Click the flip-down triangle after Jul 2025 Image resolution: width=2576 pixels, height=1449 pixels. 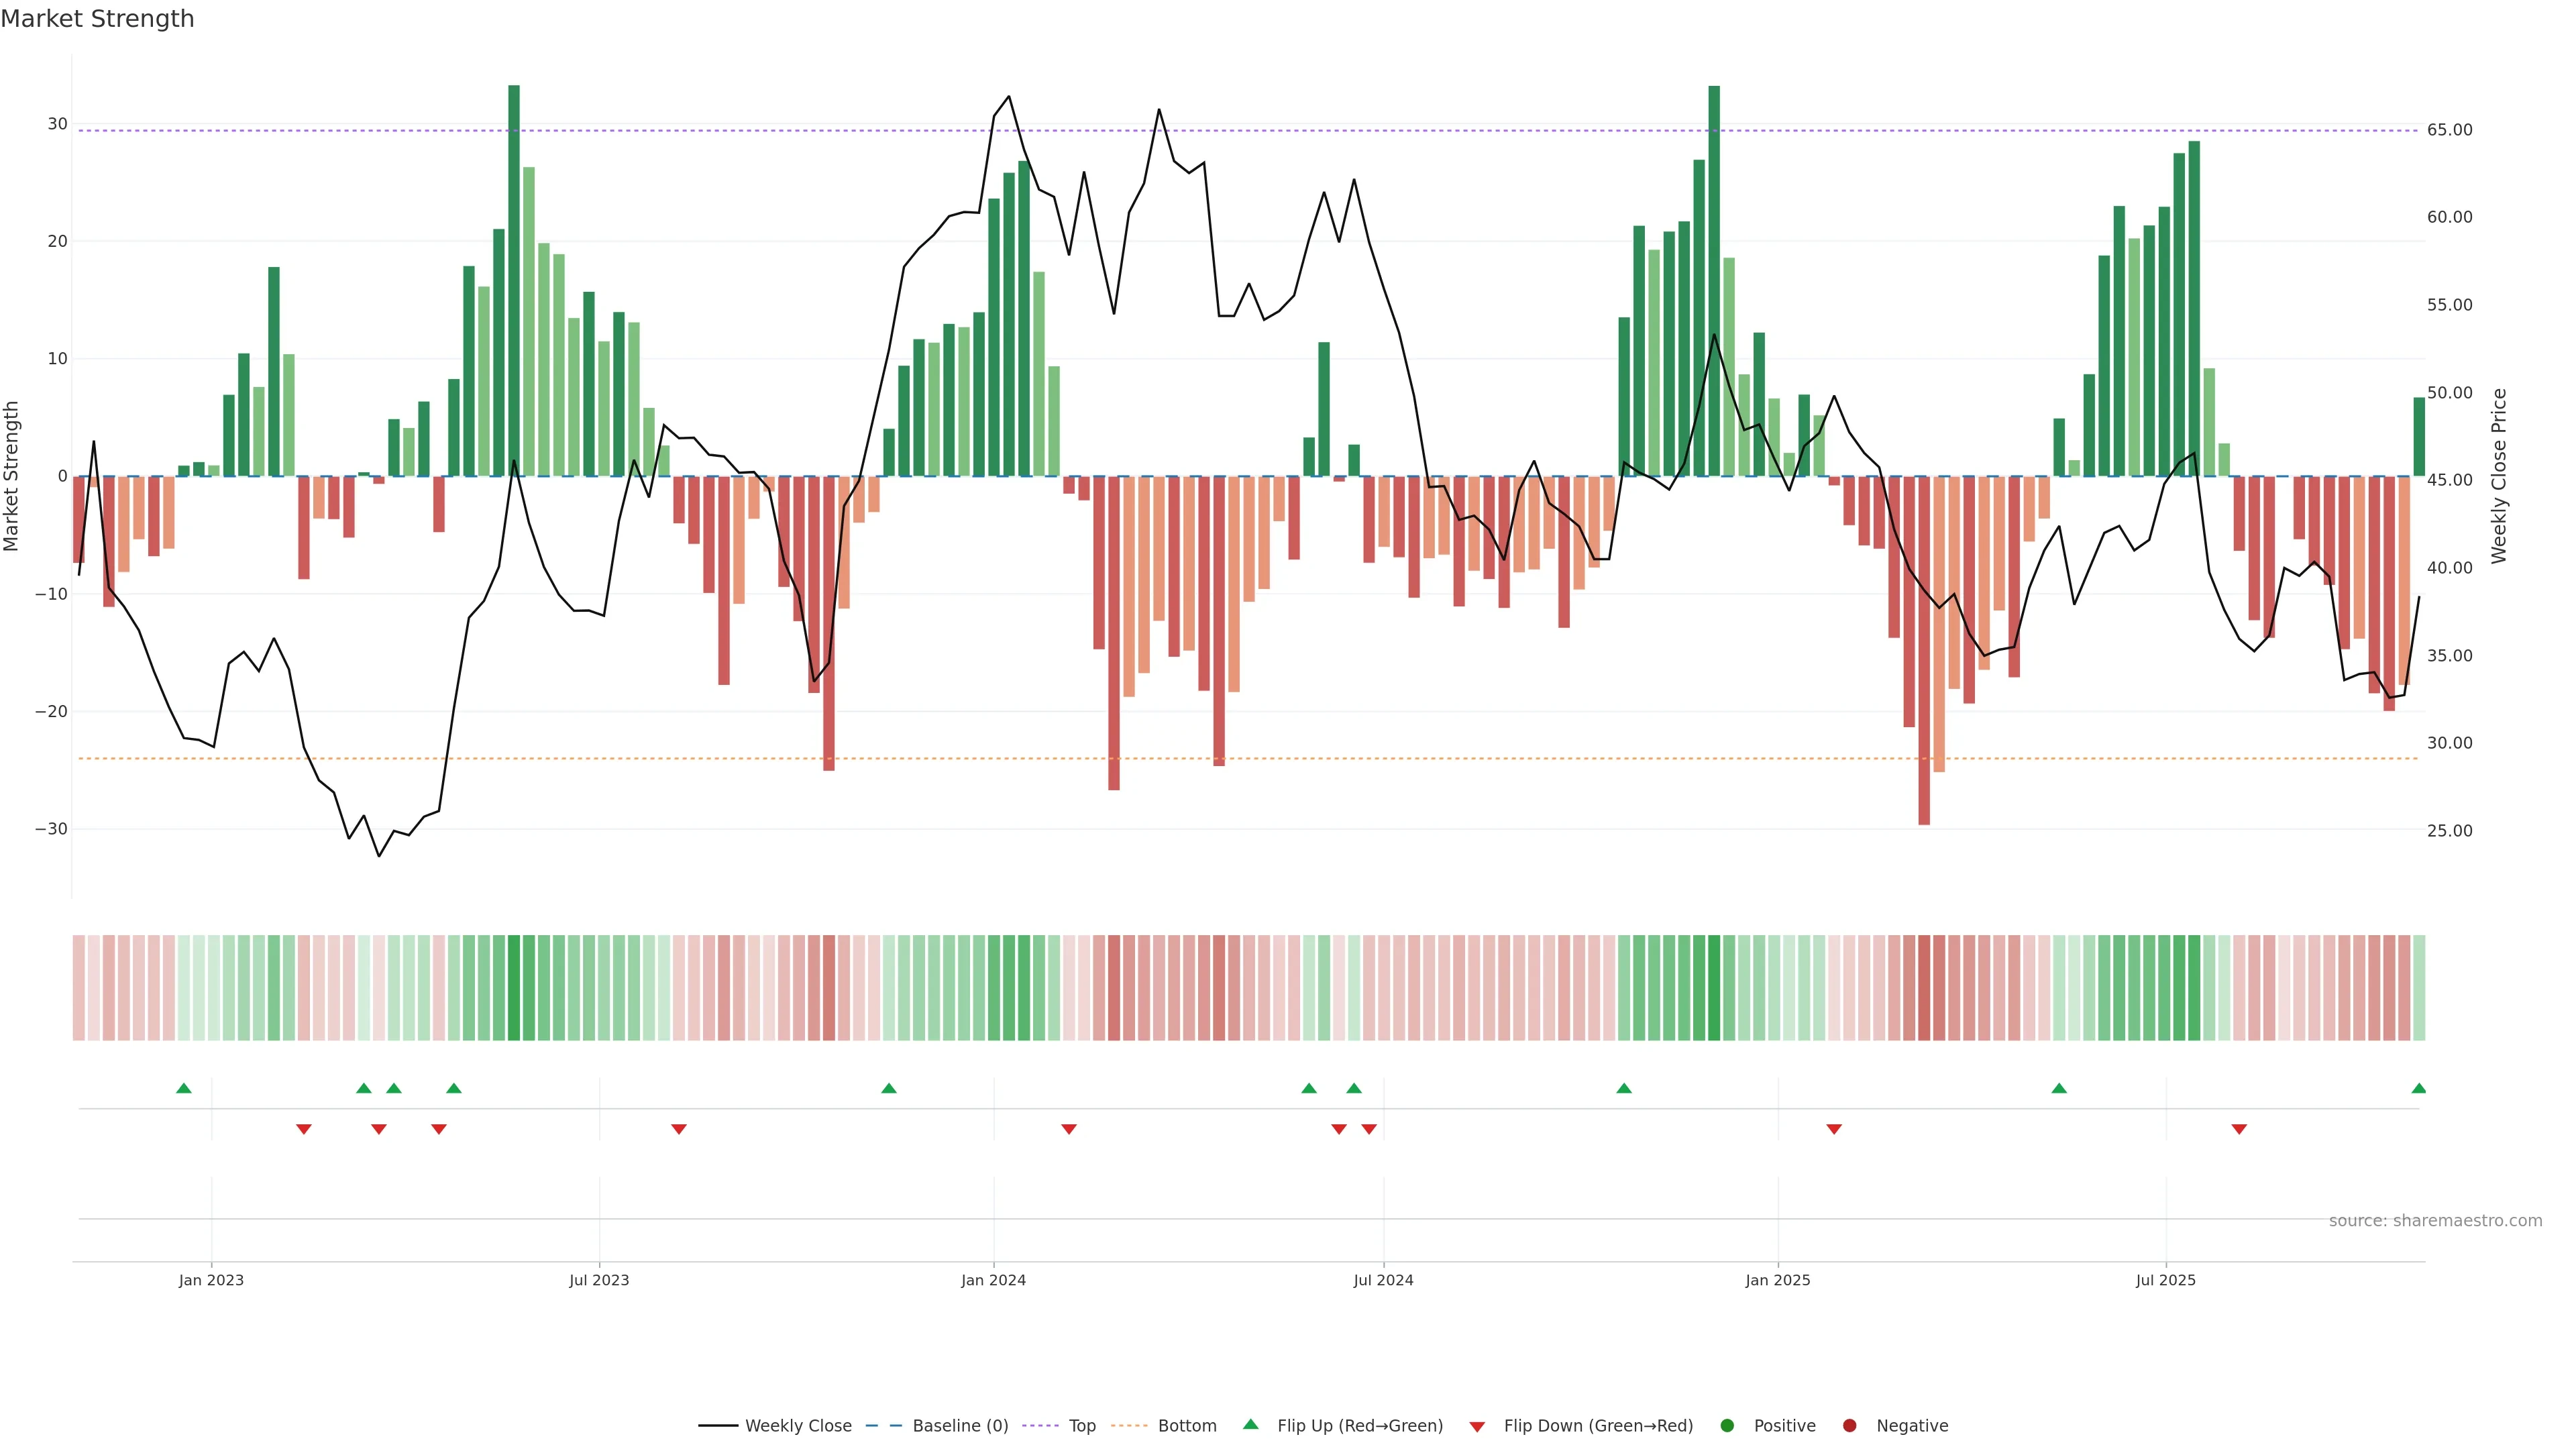2239,1129
